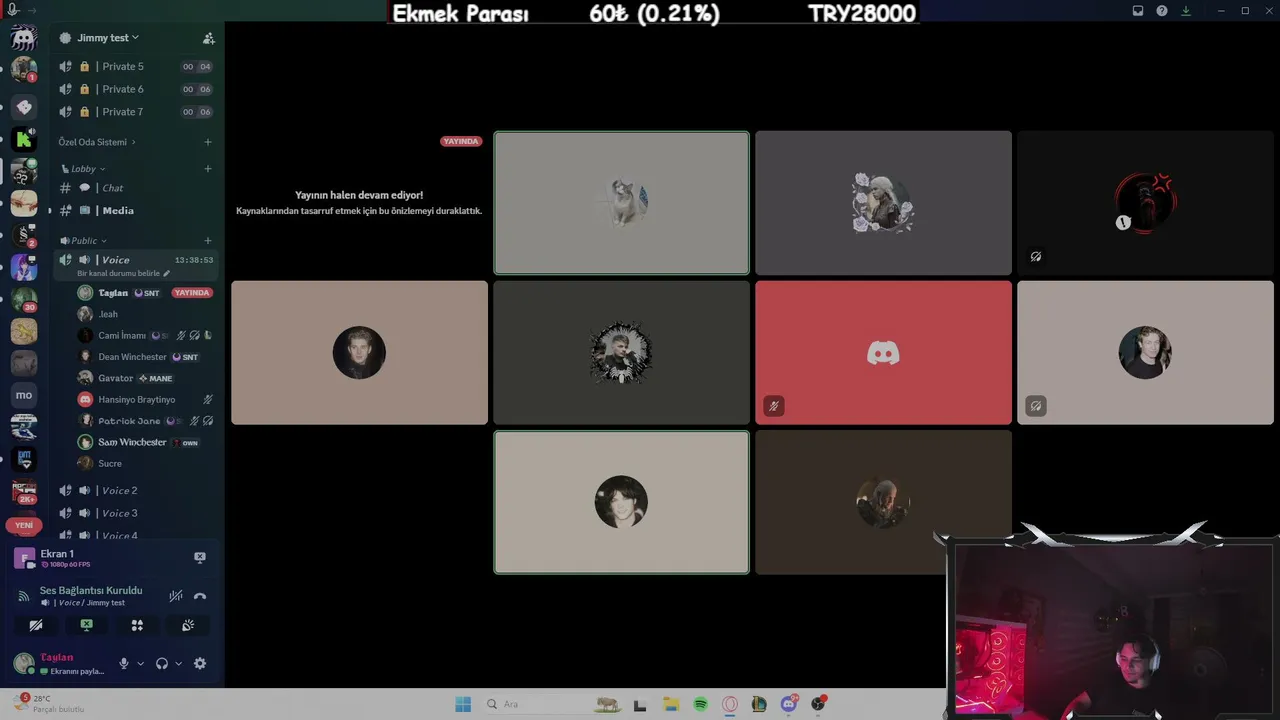Image resolution: width=1280 pixels, height=720 pixels.
Task: Open the green Kick server icon
Action: [24, 139]
